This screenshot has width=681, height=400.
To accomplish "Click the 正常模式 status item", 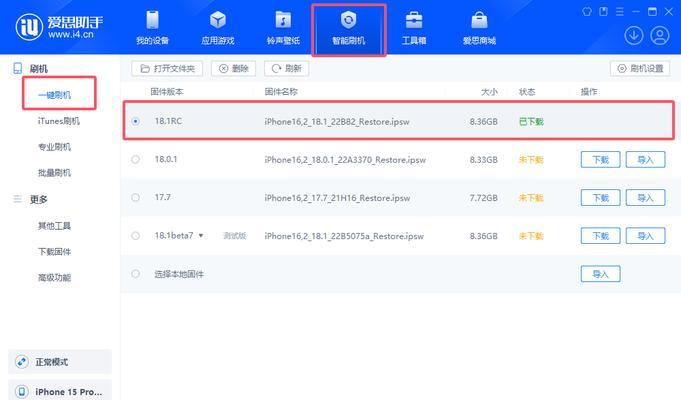I will pyautogui.click(x=60, y=362).
